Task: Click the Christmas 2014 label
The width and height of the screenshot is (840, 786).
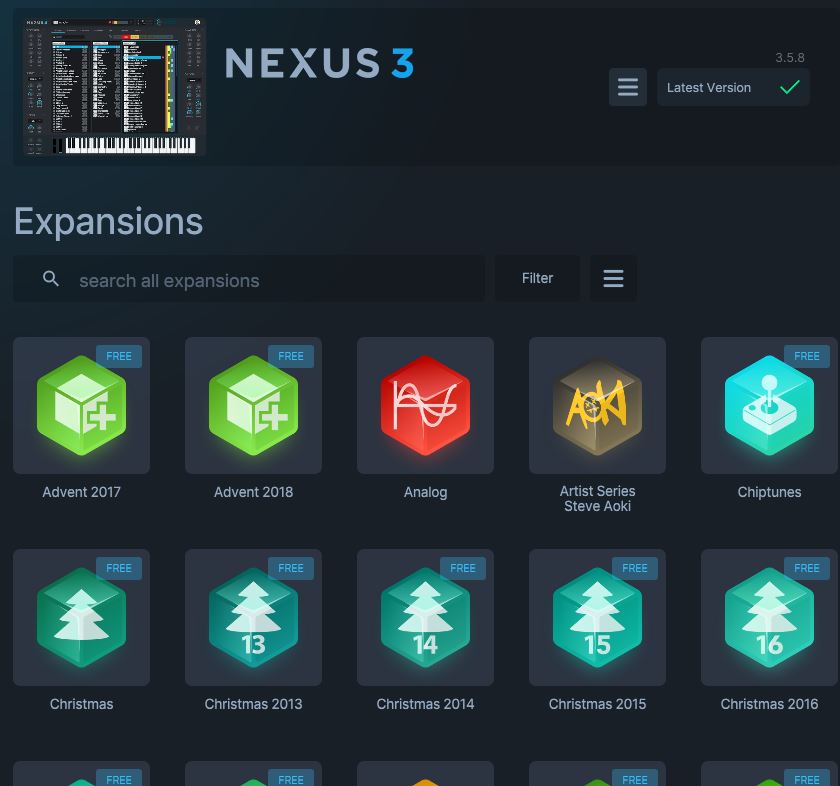Action: point(425,703)
